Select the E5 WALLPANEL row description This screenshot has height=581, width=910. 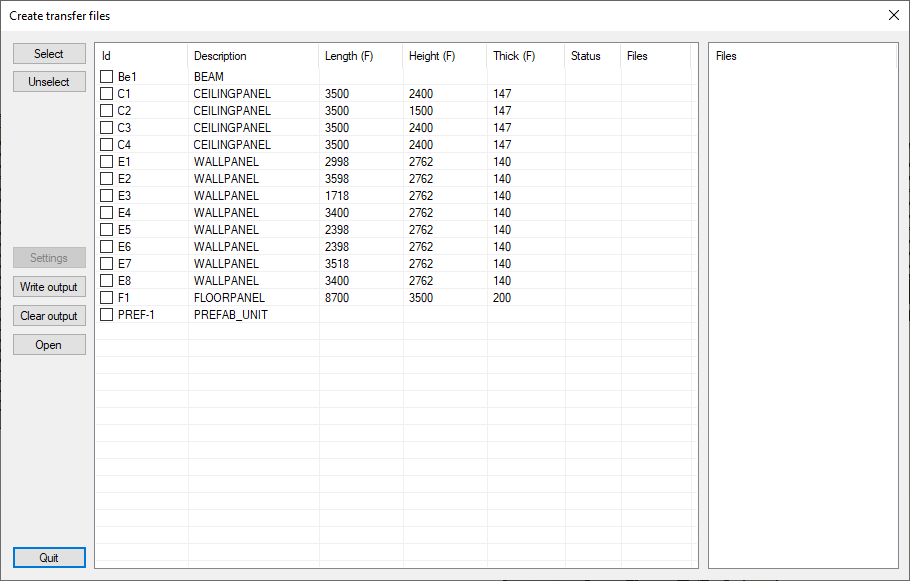pyautogui.click(x=226, y=230)
